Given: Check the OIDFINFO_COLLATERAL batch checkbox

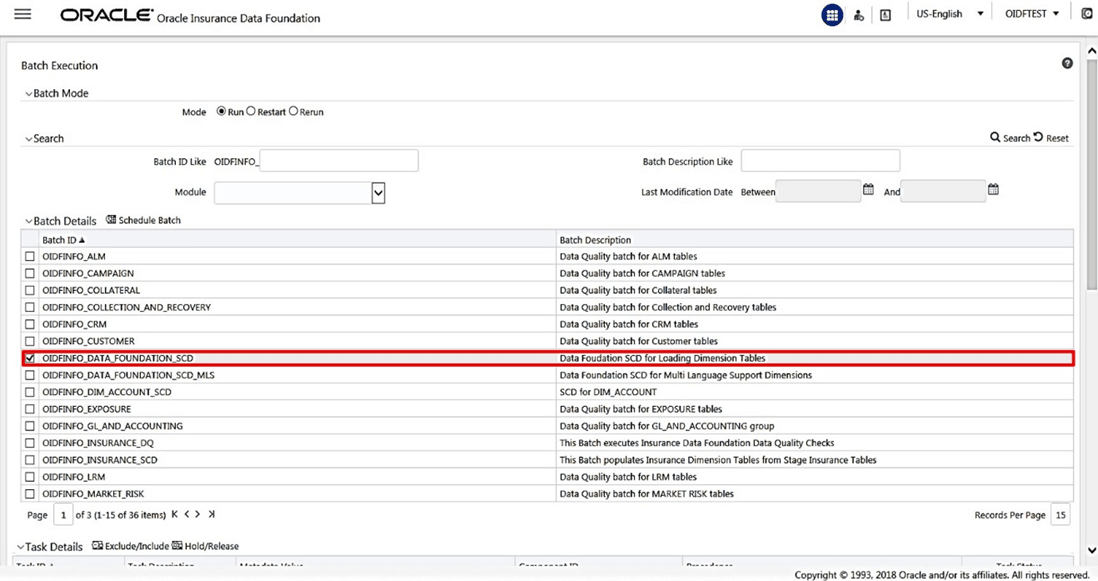Looking at the screenshot, I should (29, 290).
